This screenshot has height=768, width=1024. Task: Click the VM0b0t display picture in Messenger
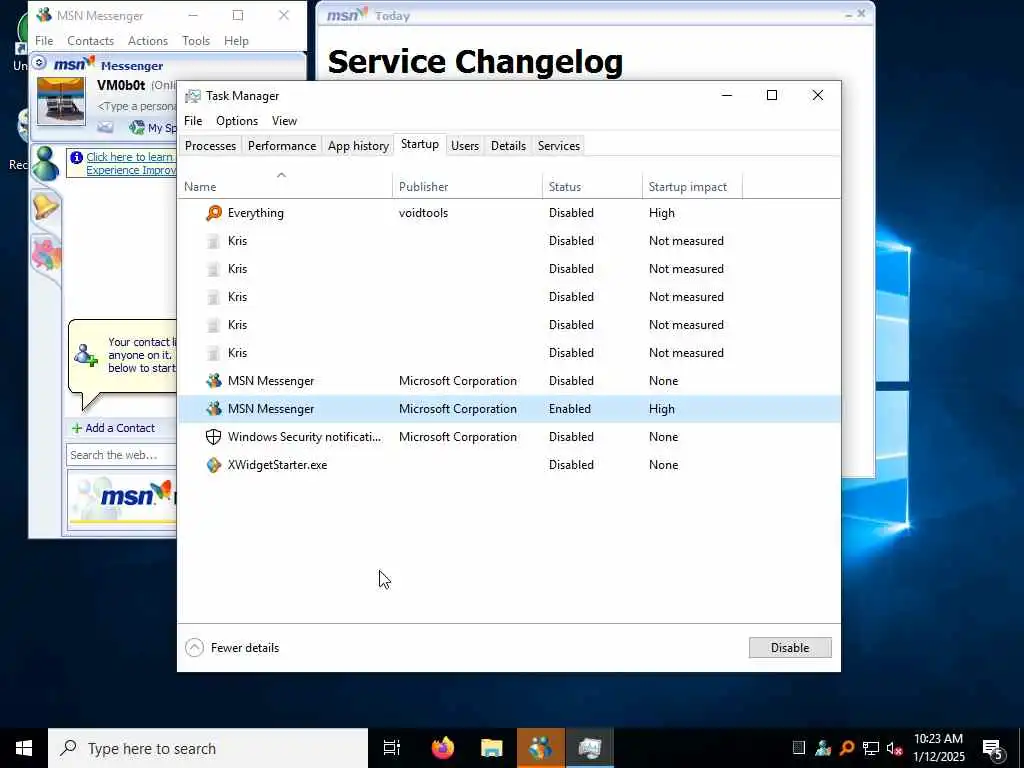point(61,101)
